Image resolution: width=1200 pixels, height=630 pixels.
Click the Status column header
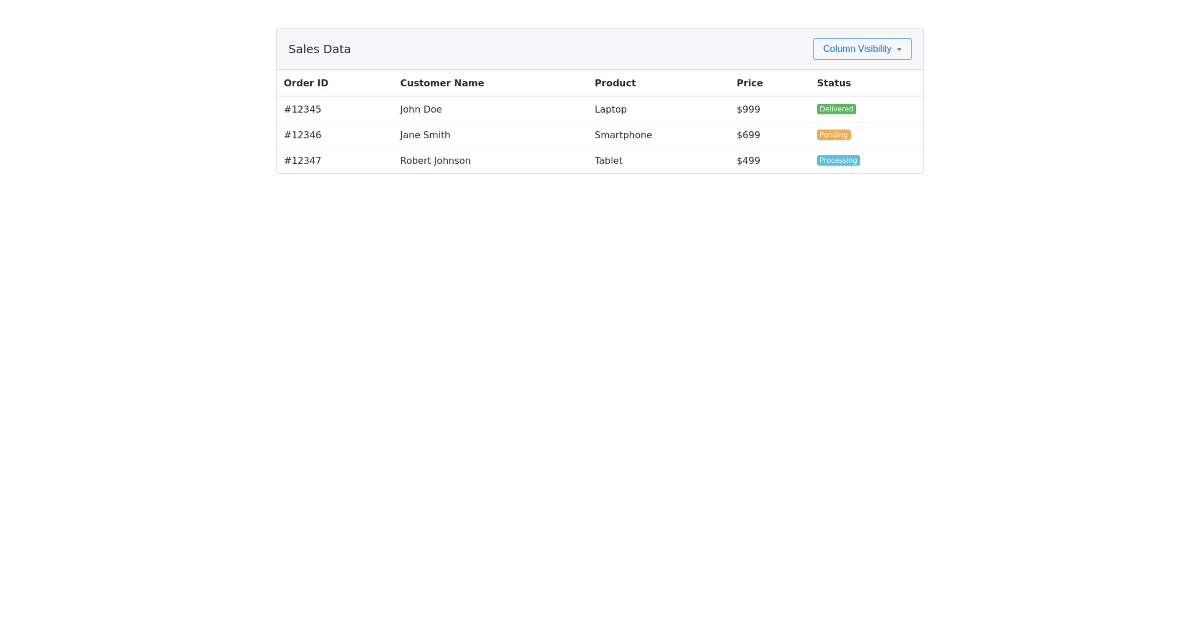click(x=833, y=83)
